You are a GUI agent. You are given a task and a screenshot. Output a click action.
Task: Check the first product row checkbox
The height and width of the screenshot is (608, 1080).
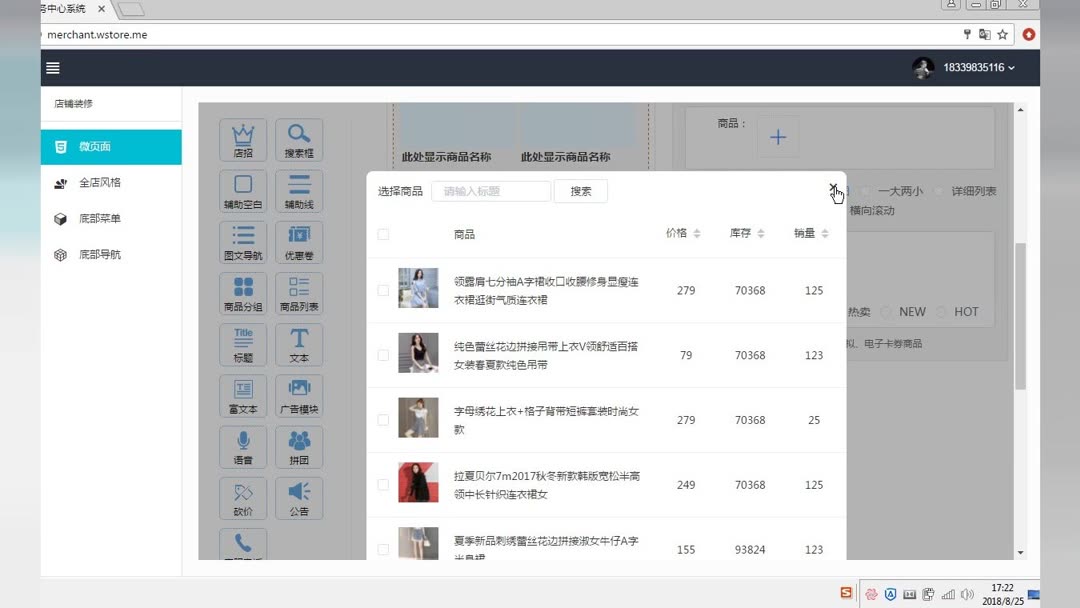[383, 290]
